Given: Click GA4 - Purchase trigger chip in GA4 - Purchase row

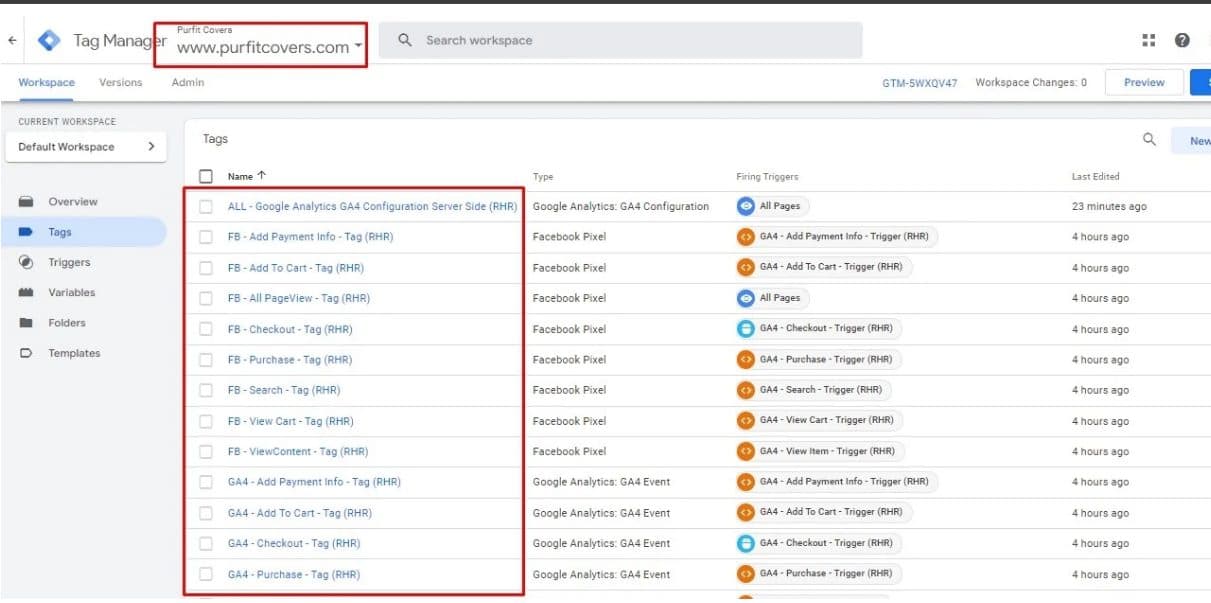Looking at the screenshot, I should 818,574.
